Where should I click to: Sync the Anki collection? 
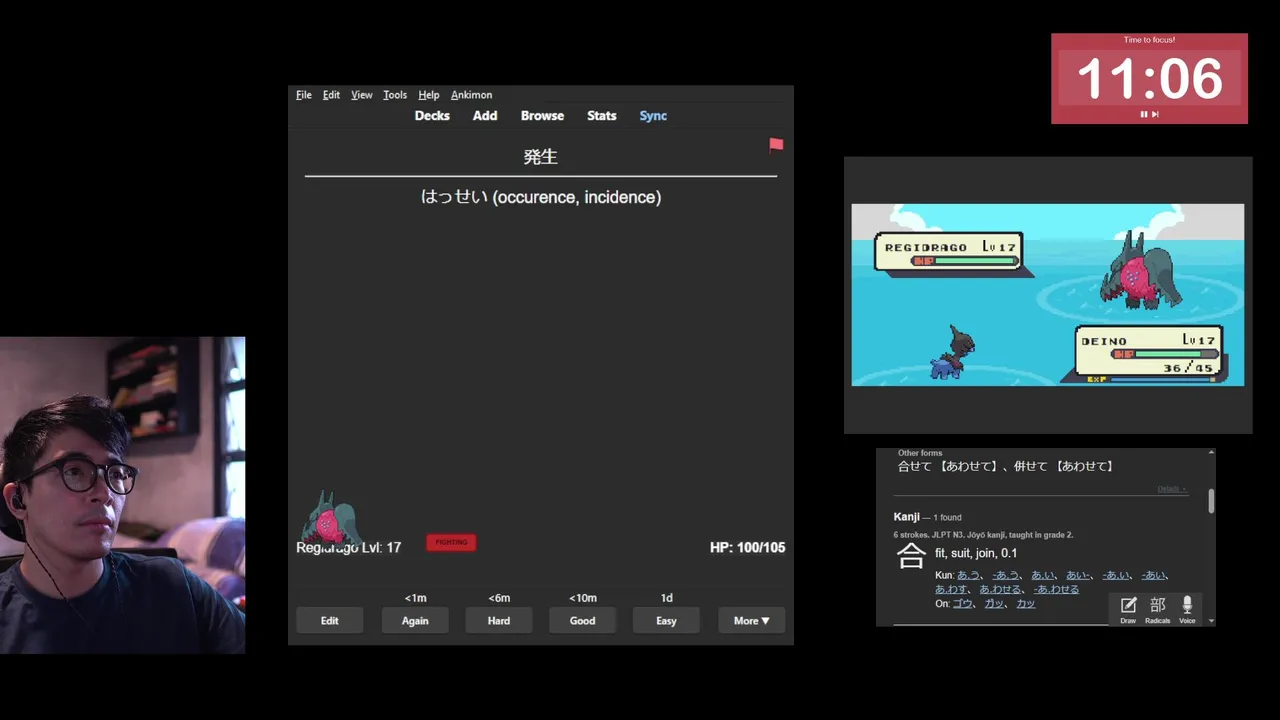(x=653, y=116)
